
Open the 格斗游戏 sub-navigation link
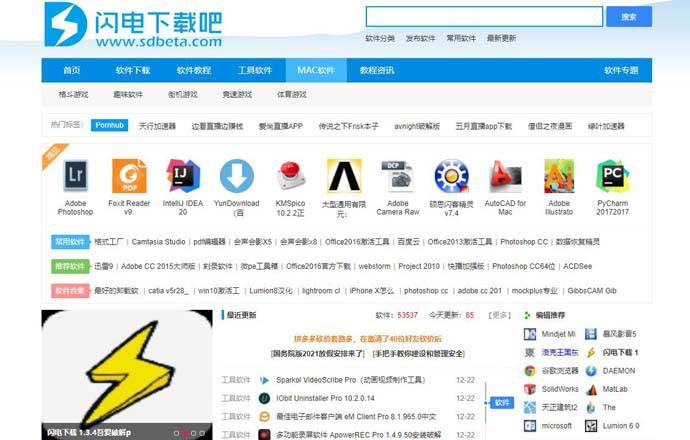pos(73,94)
